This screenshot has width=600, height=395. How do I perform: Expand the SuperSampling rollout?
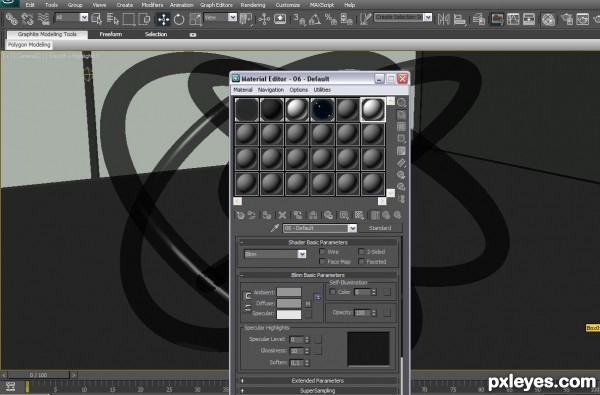(318, 390)
